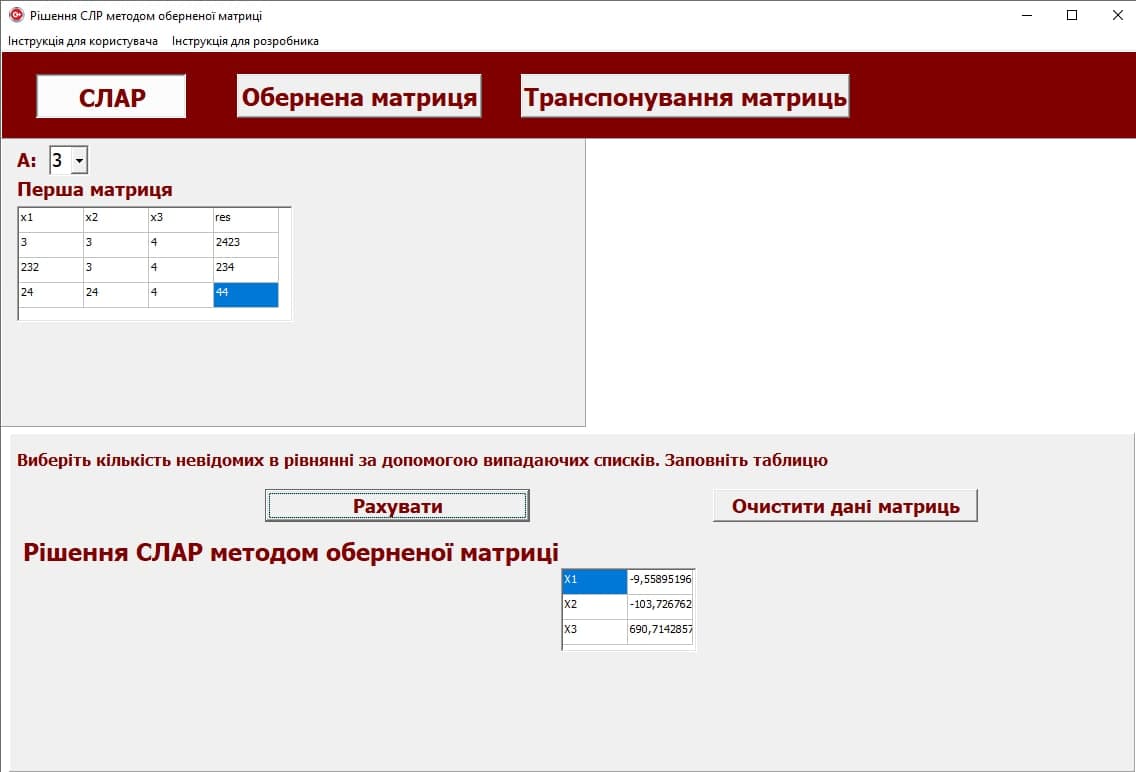
Task: Open the Транспонування матриць section
Action: coord(685,96)
